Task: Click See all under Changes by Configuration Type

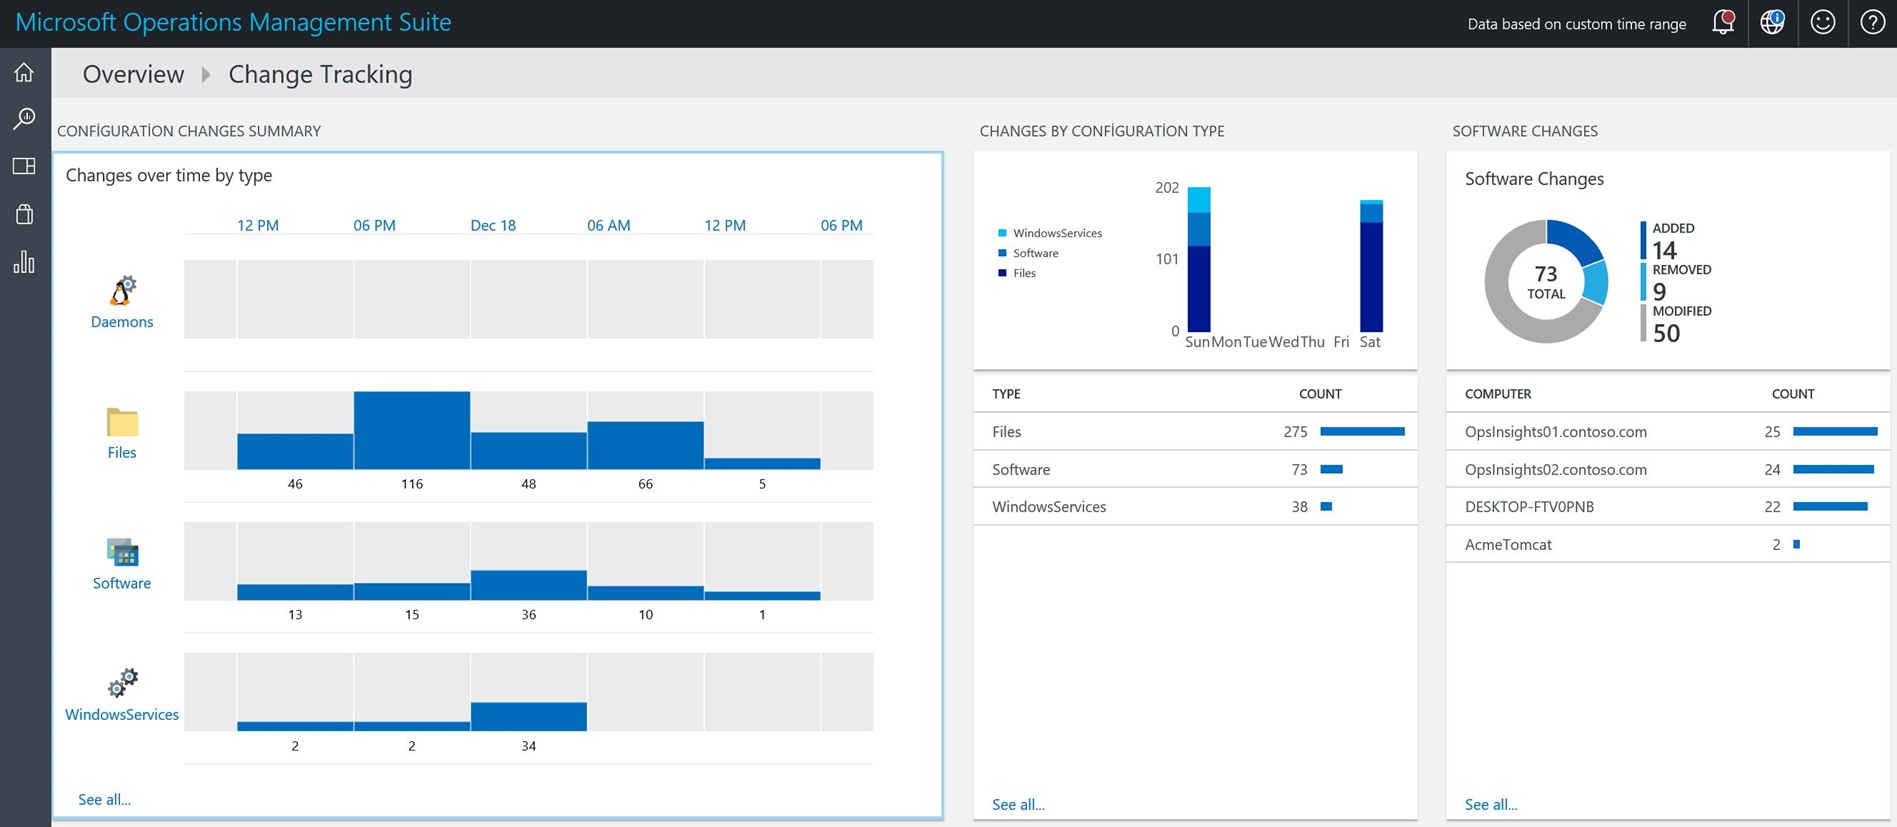Action: coord(1018,805)
